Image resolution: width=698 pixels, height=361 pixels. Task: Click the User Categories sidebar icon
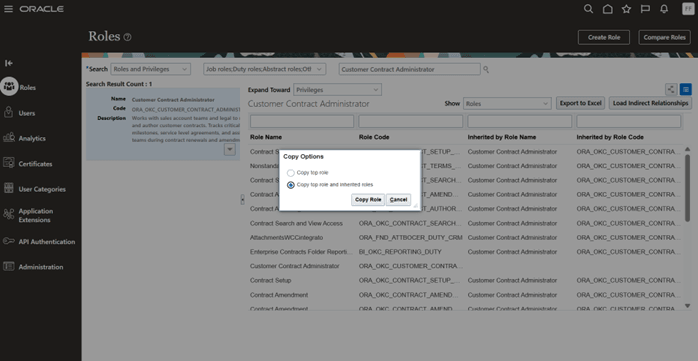tap(8, 189)
